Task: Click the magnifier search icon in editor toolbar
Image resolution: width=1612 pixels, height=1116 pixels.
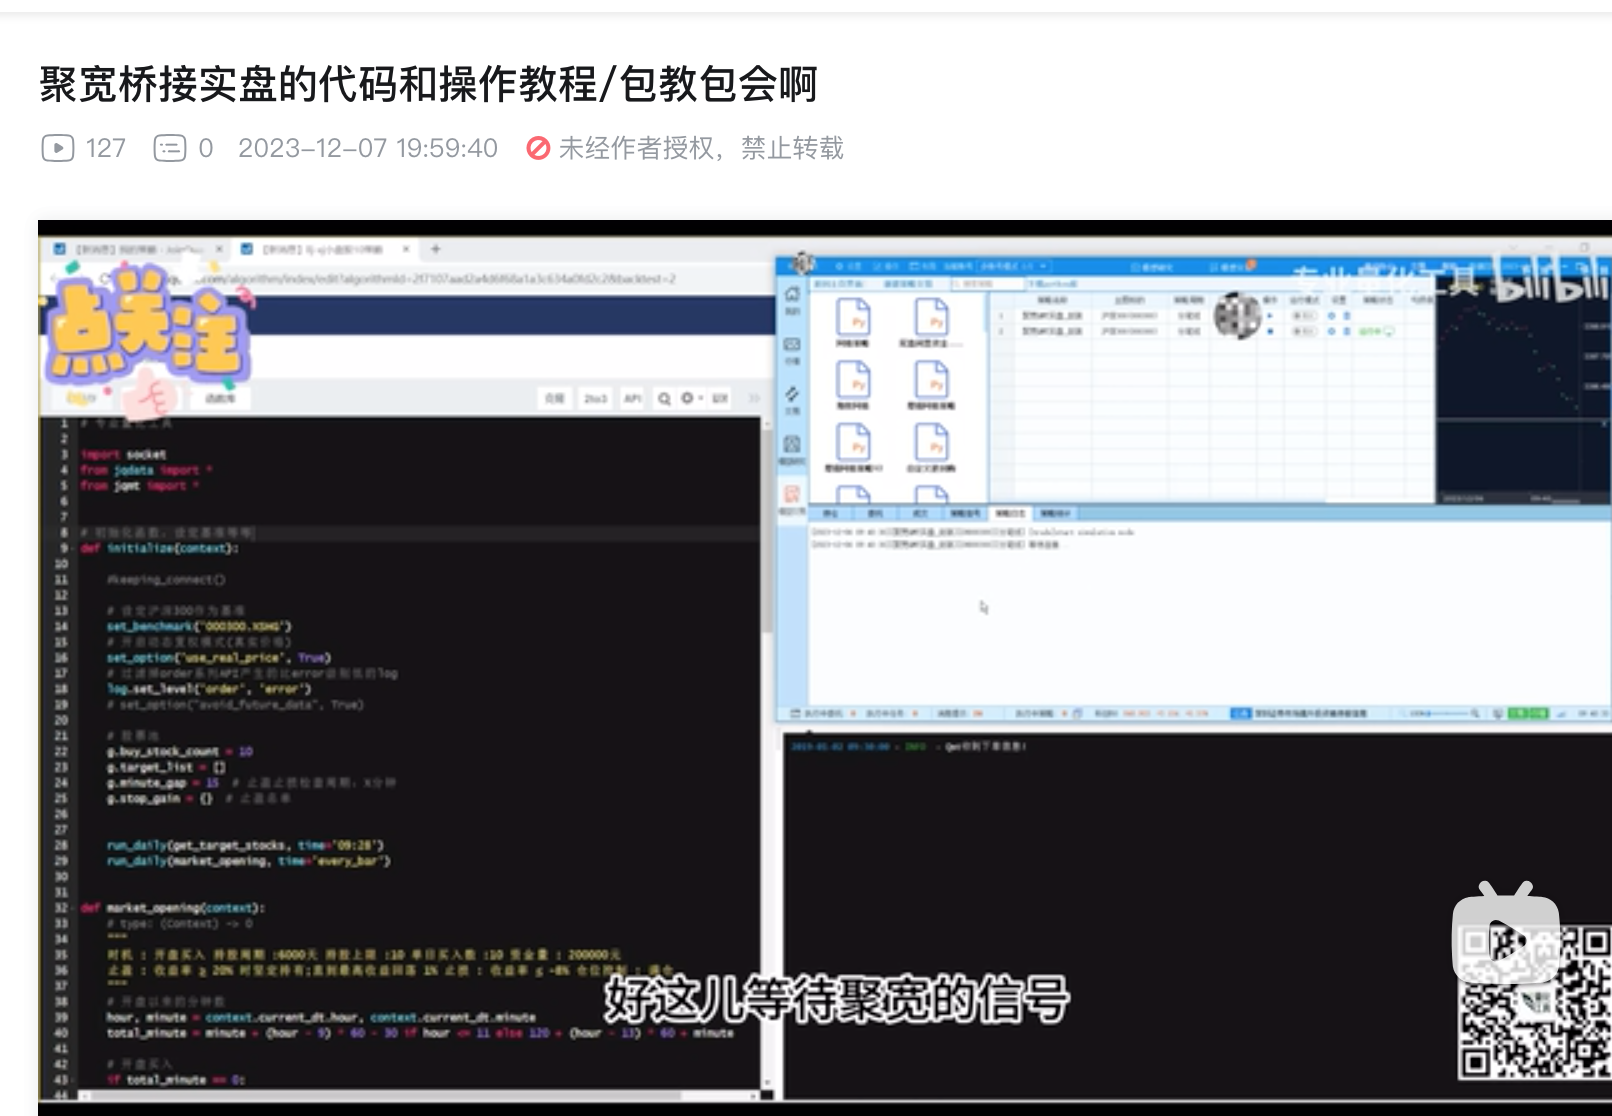Action: pyautogui.click(x=664, y=398)
